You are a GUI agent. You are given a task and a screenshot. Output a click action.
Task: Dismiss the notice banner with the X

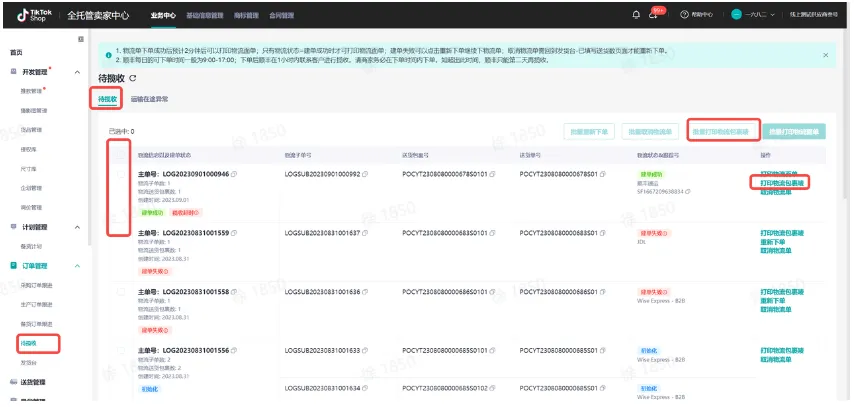826,55
